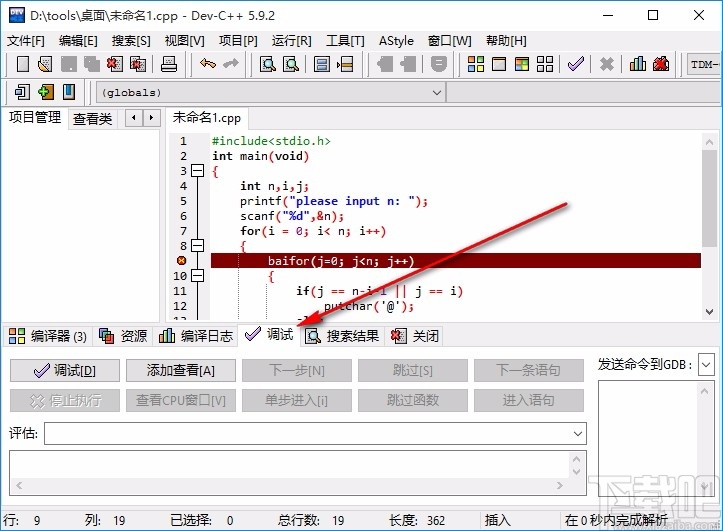
Task: Click the New project icon in second toolbar
Action: [x=22, y=92]
